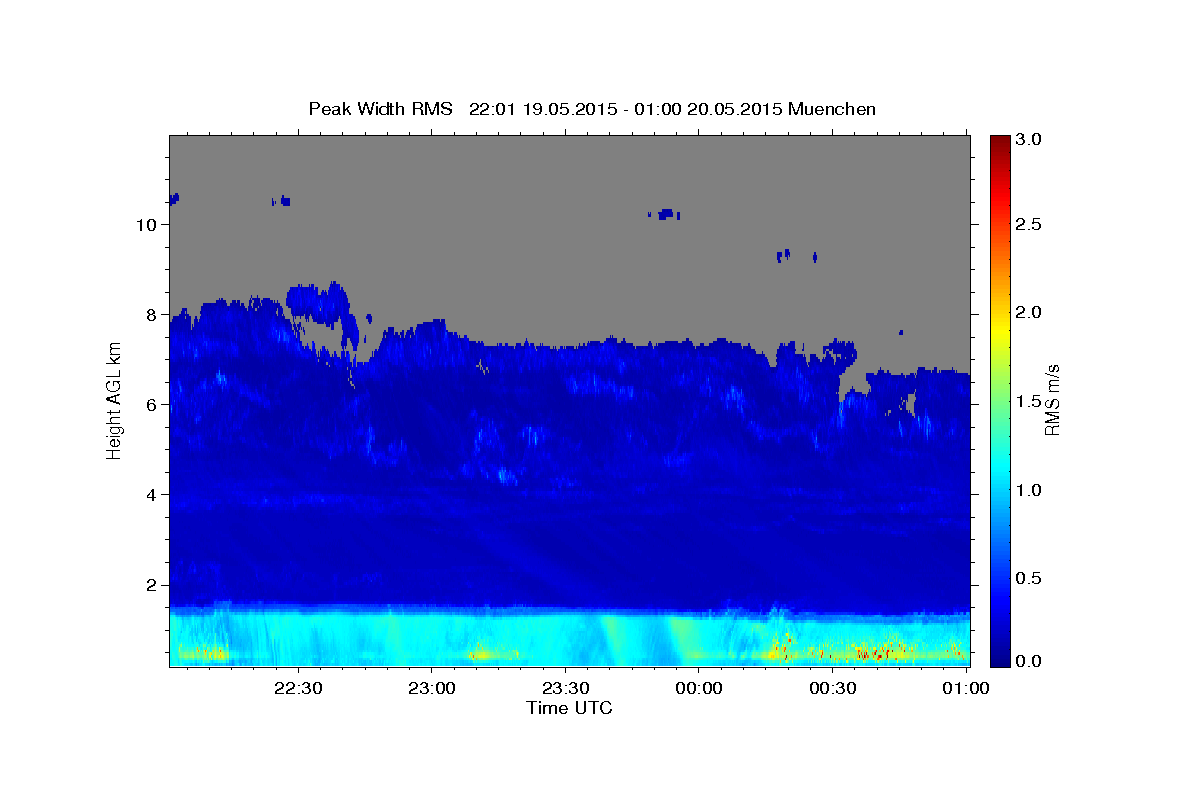Screen dimensions: 1200x800
Task: Click the height tick label 10
Action: [x=145, y=224]
